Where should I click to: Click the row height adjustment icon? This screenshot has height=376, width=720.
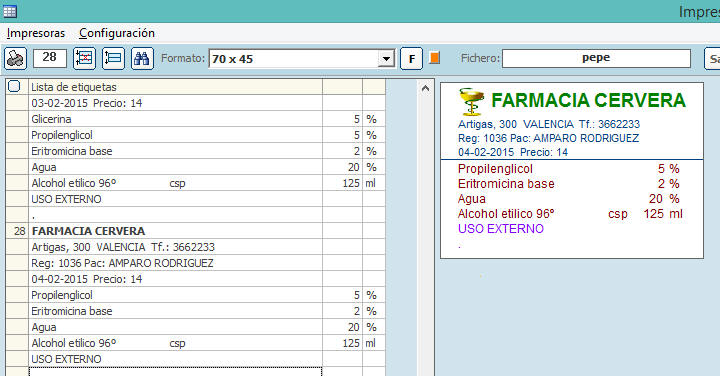[x=113, y=59]
